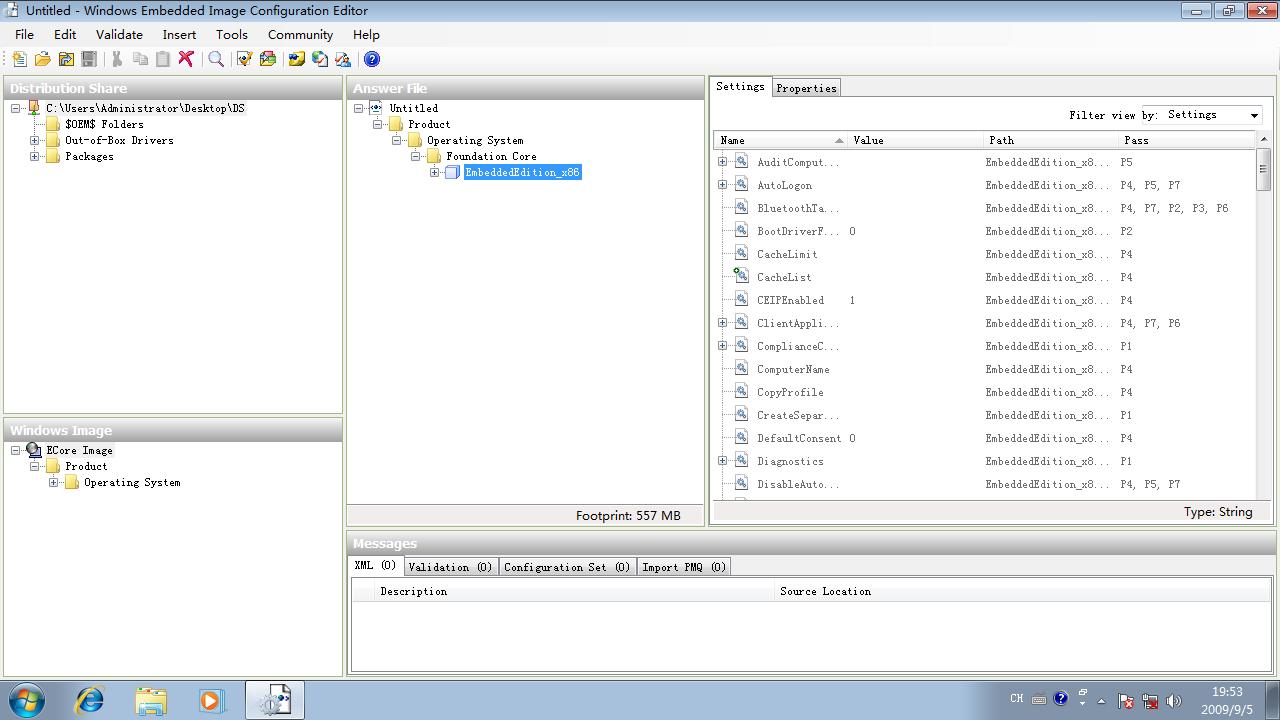The height and width of the screenshot is (720, 1280).
Task: Click the Validate checkmark toolbar icon
Action: pos(244,59)
